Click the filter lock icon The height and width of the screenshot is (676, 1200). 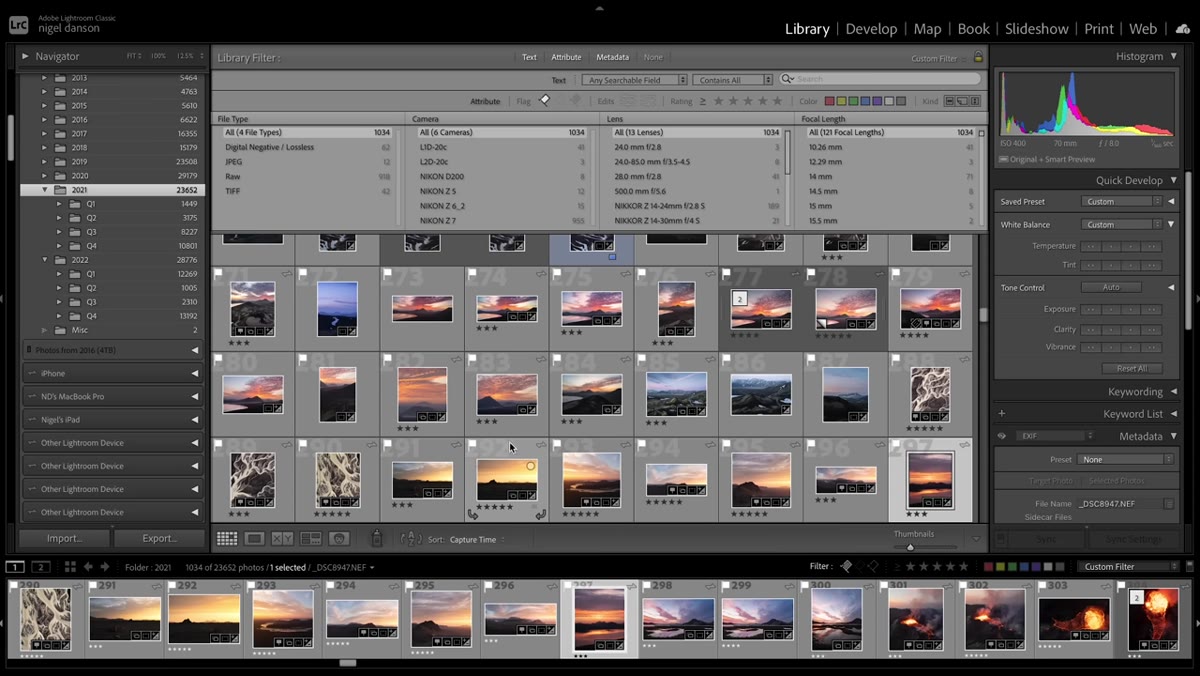pos(978,58)
